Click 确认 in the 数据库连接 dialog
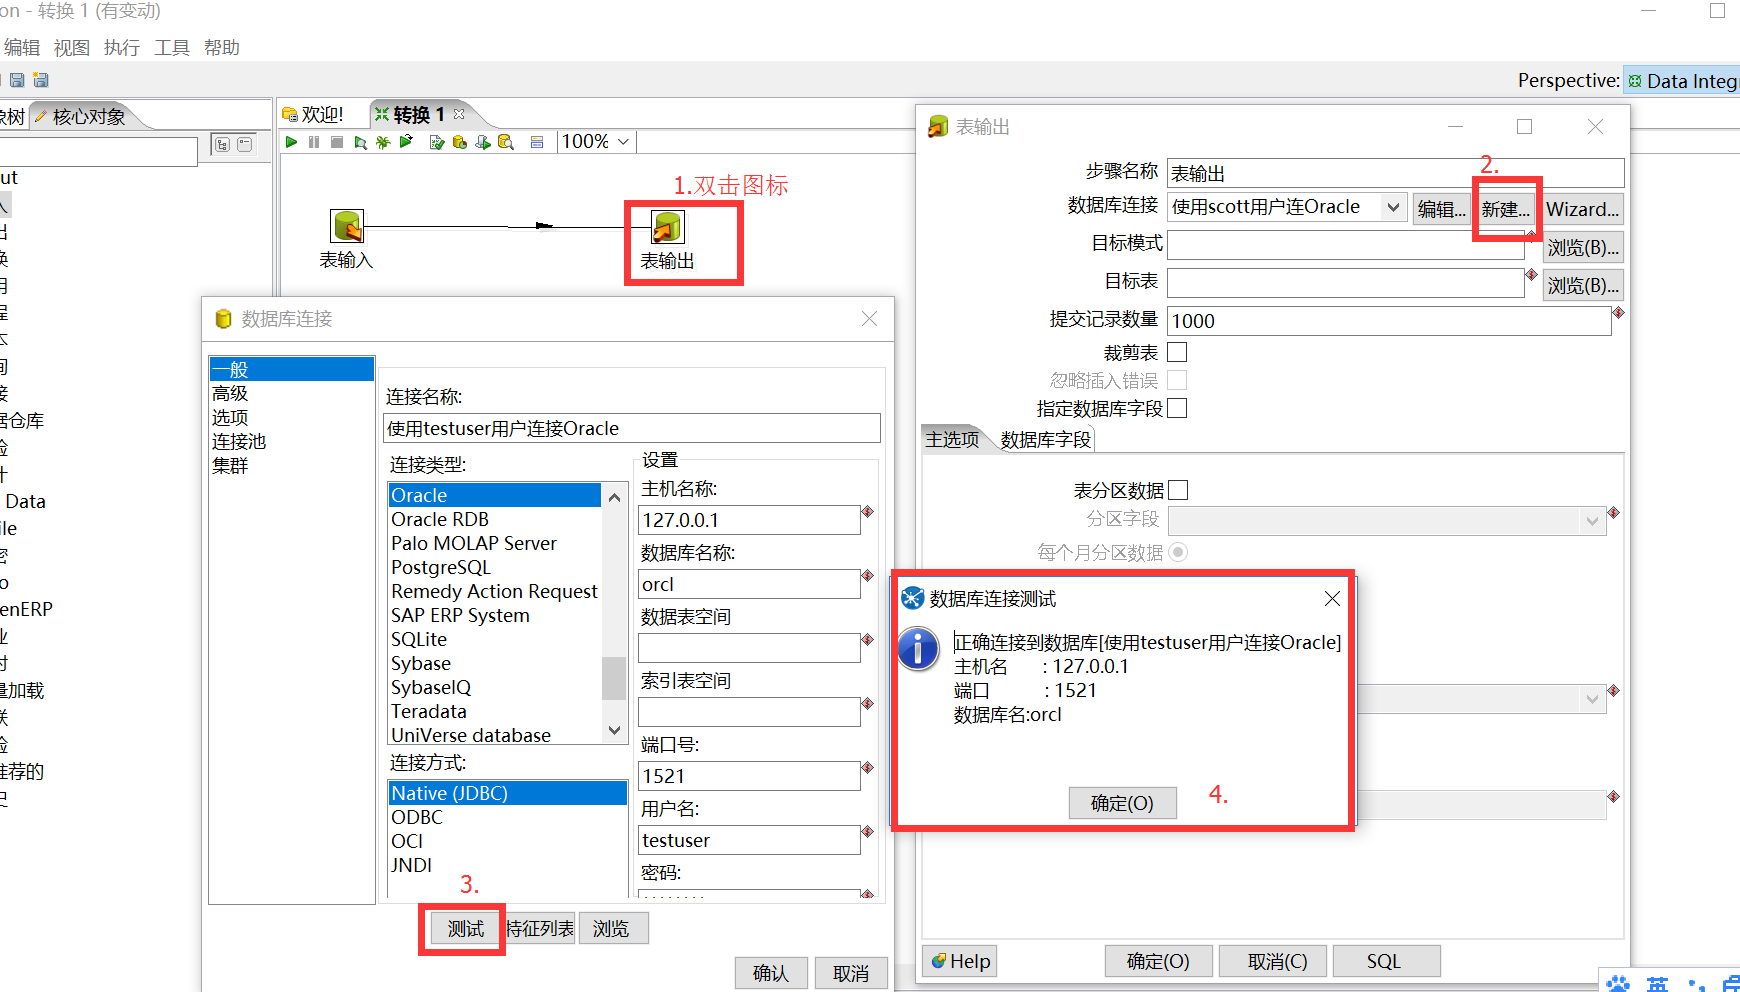1740x992 pixels. pos(770,973)
